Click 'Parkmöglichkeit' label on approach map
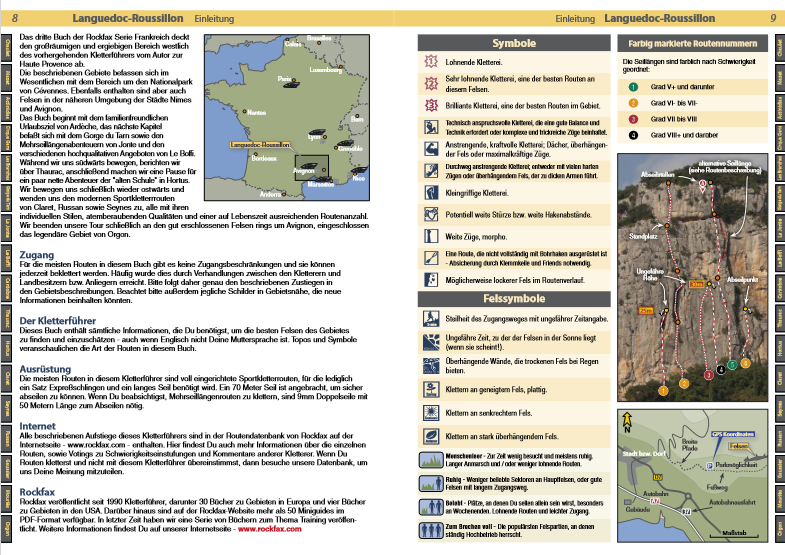 (x=736, y=465)
